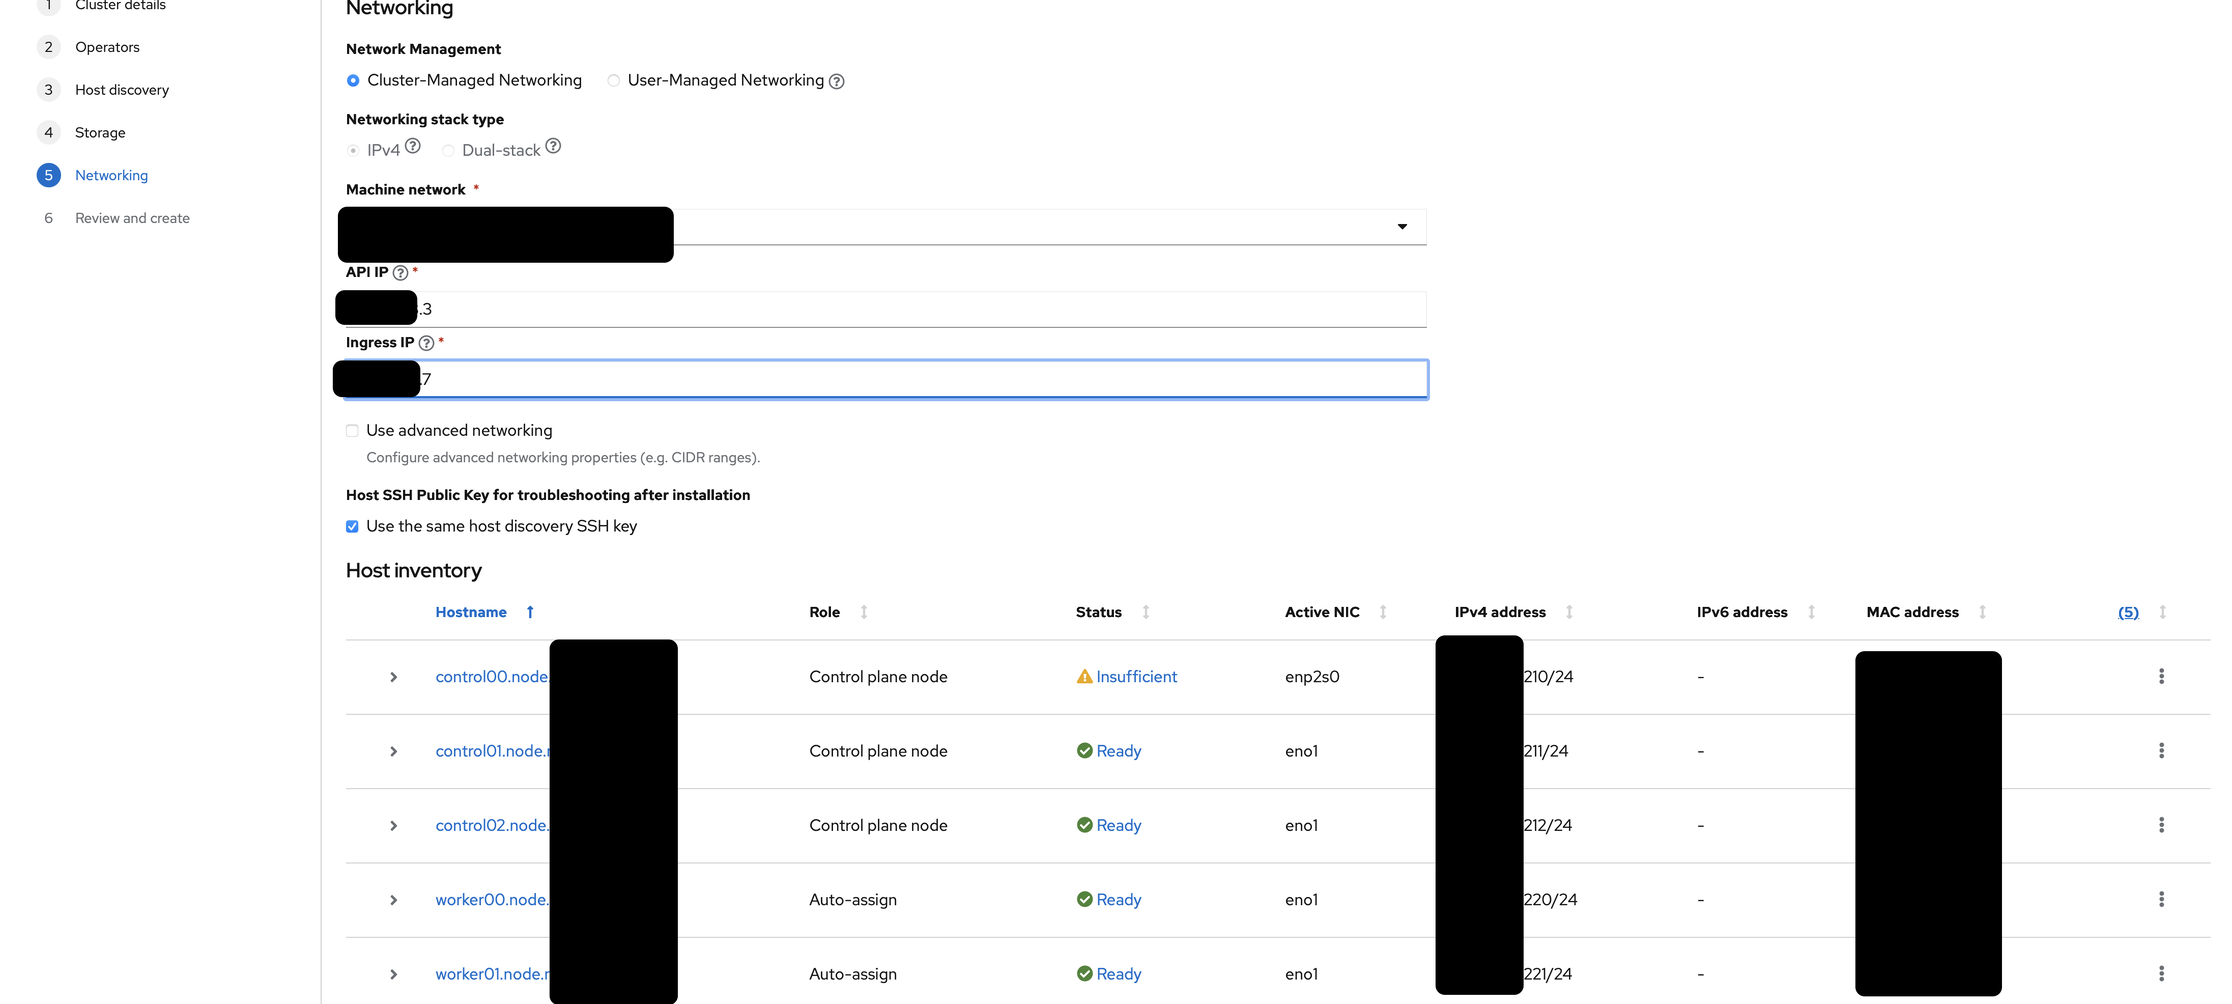Click the Dual-stack help icon
Screen dimensions: 2232x1004
click(553, 146)
